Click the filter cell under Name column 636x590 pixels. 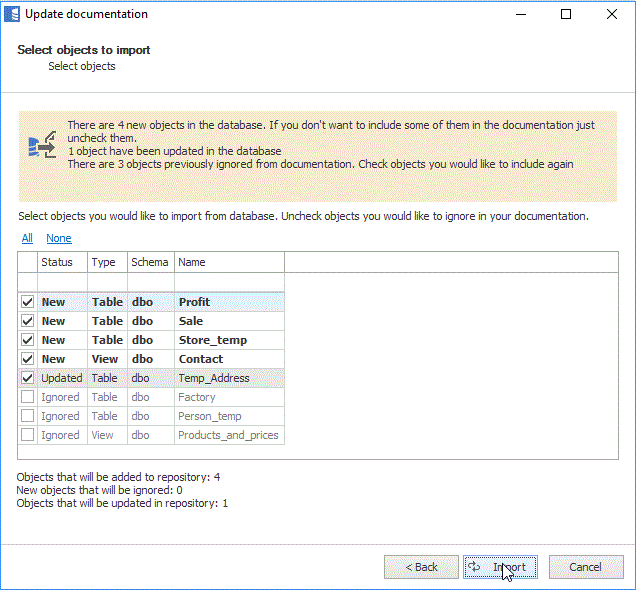[229, 282]
